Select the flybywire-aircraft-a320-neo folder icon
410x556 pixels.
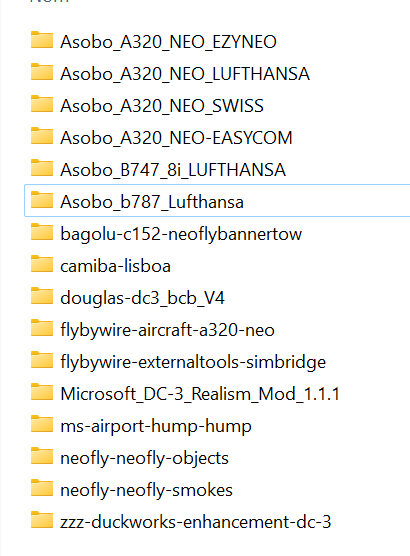[x=42, y=328]
